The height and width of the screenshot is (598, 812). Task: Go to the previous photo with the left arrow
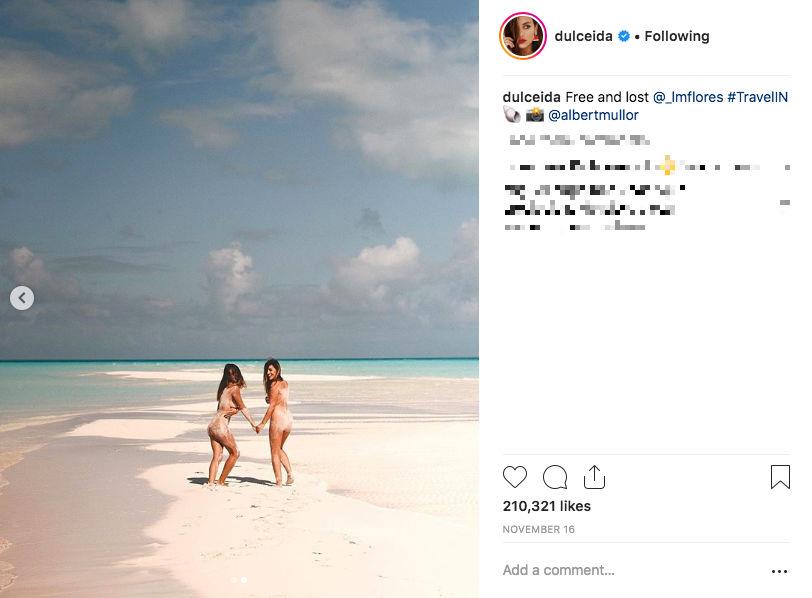coord(22,297)
